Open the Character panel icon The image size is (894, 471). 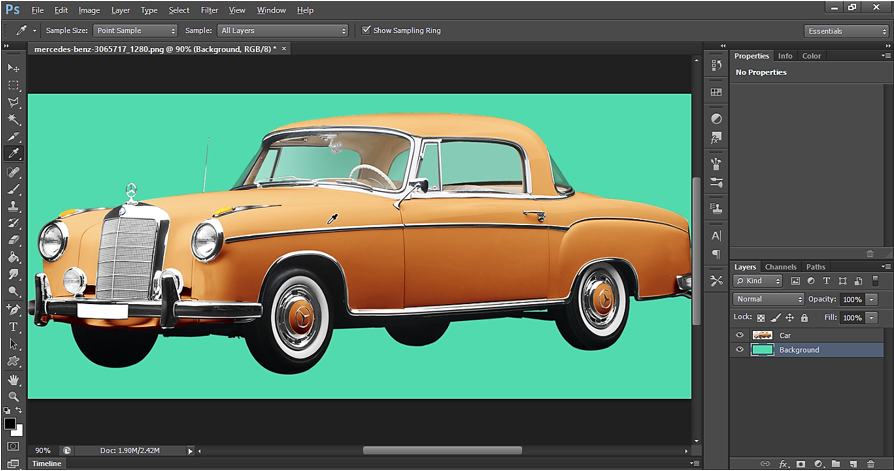(717, 236)
